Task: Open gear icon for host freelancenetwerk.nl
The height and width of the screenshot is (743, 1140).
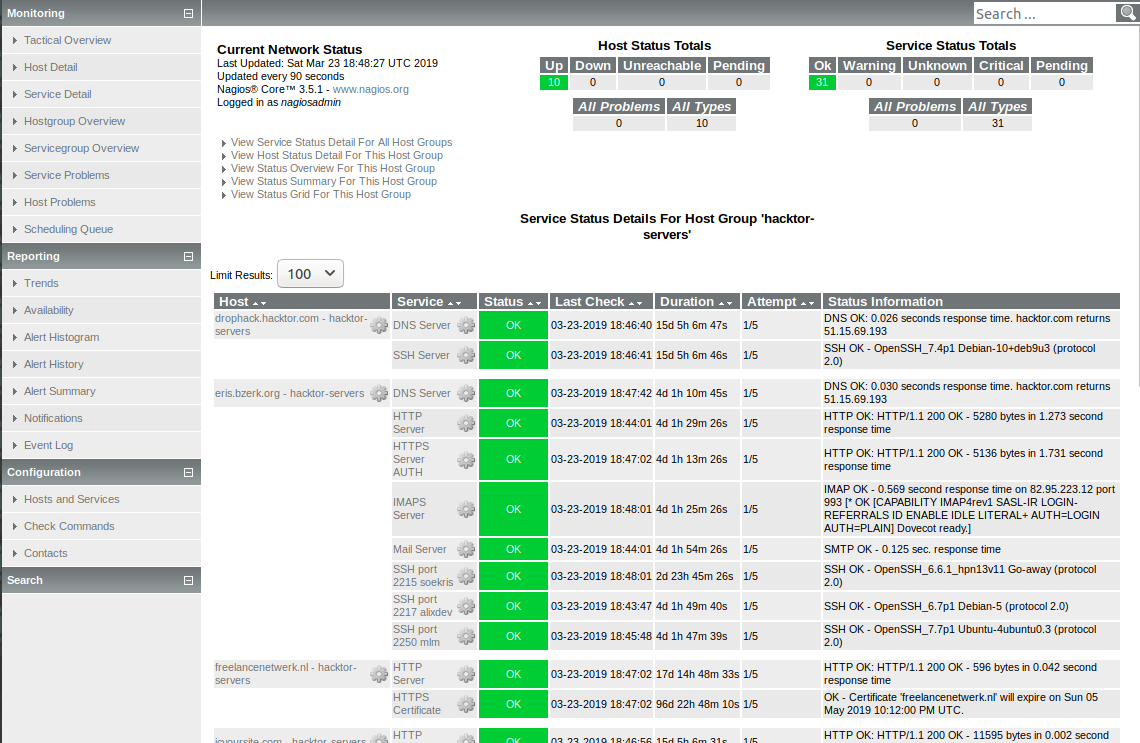Action: (x=379, y=674)
